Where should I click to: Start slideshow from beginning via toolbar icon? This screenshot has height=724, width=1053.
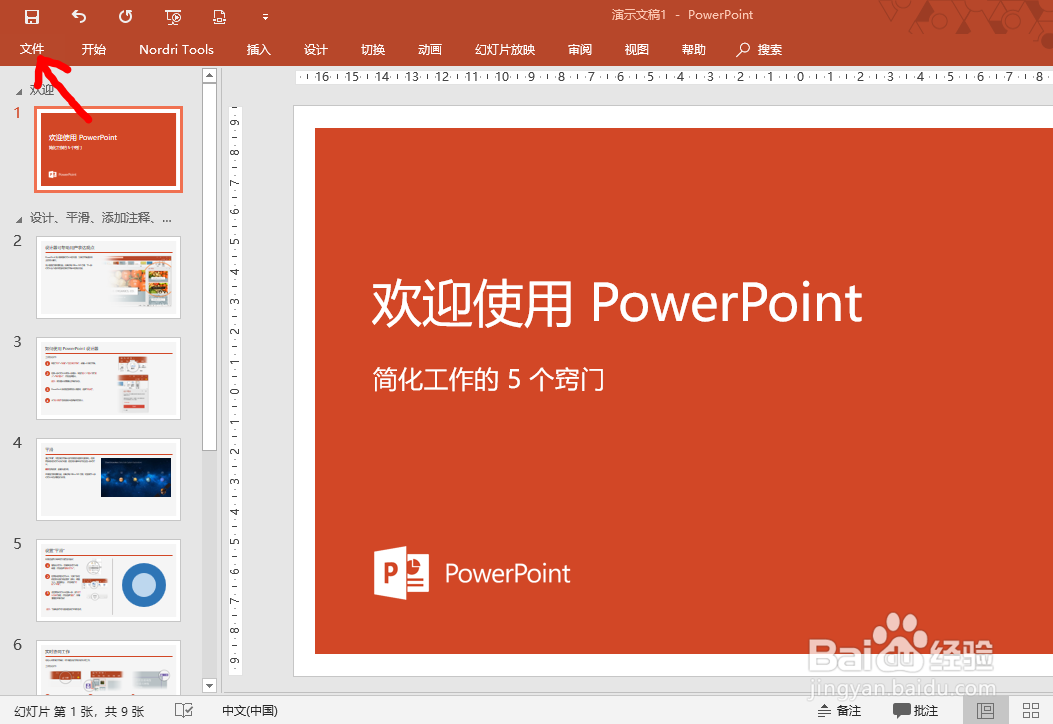click(x=172, y=16)
